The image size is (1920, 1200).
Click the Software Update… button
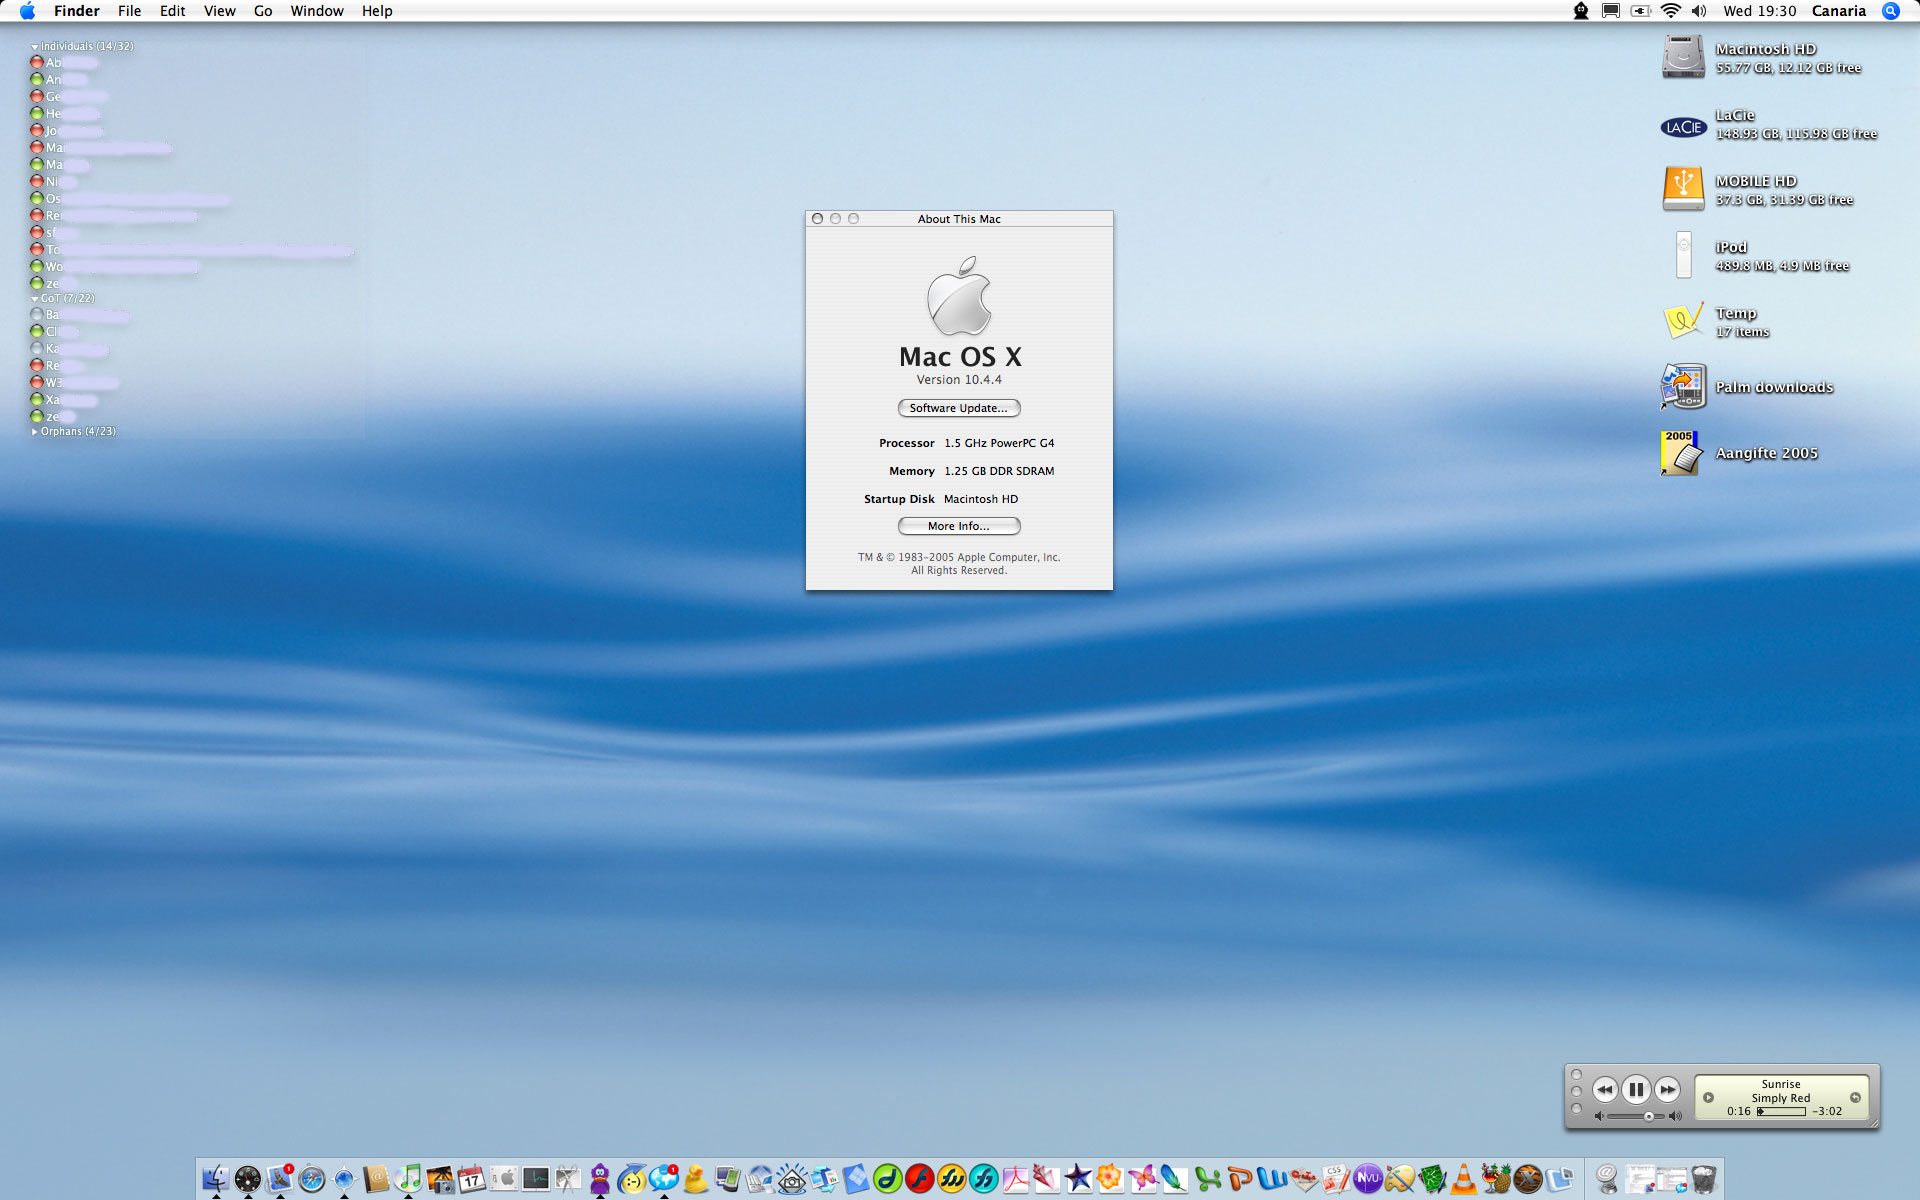[959, 408]
